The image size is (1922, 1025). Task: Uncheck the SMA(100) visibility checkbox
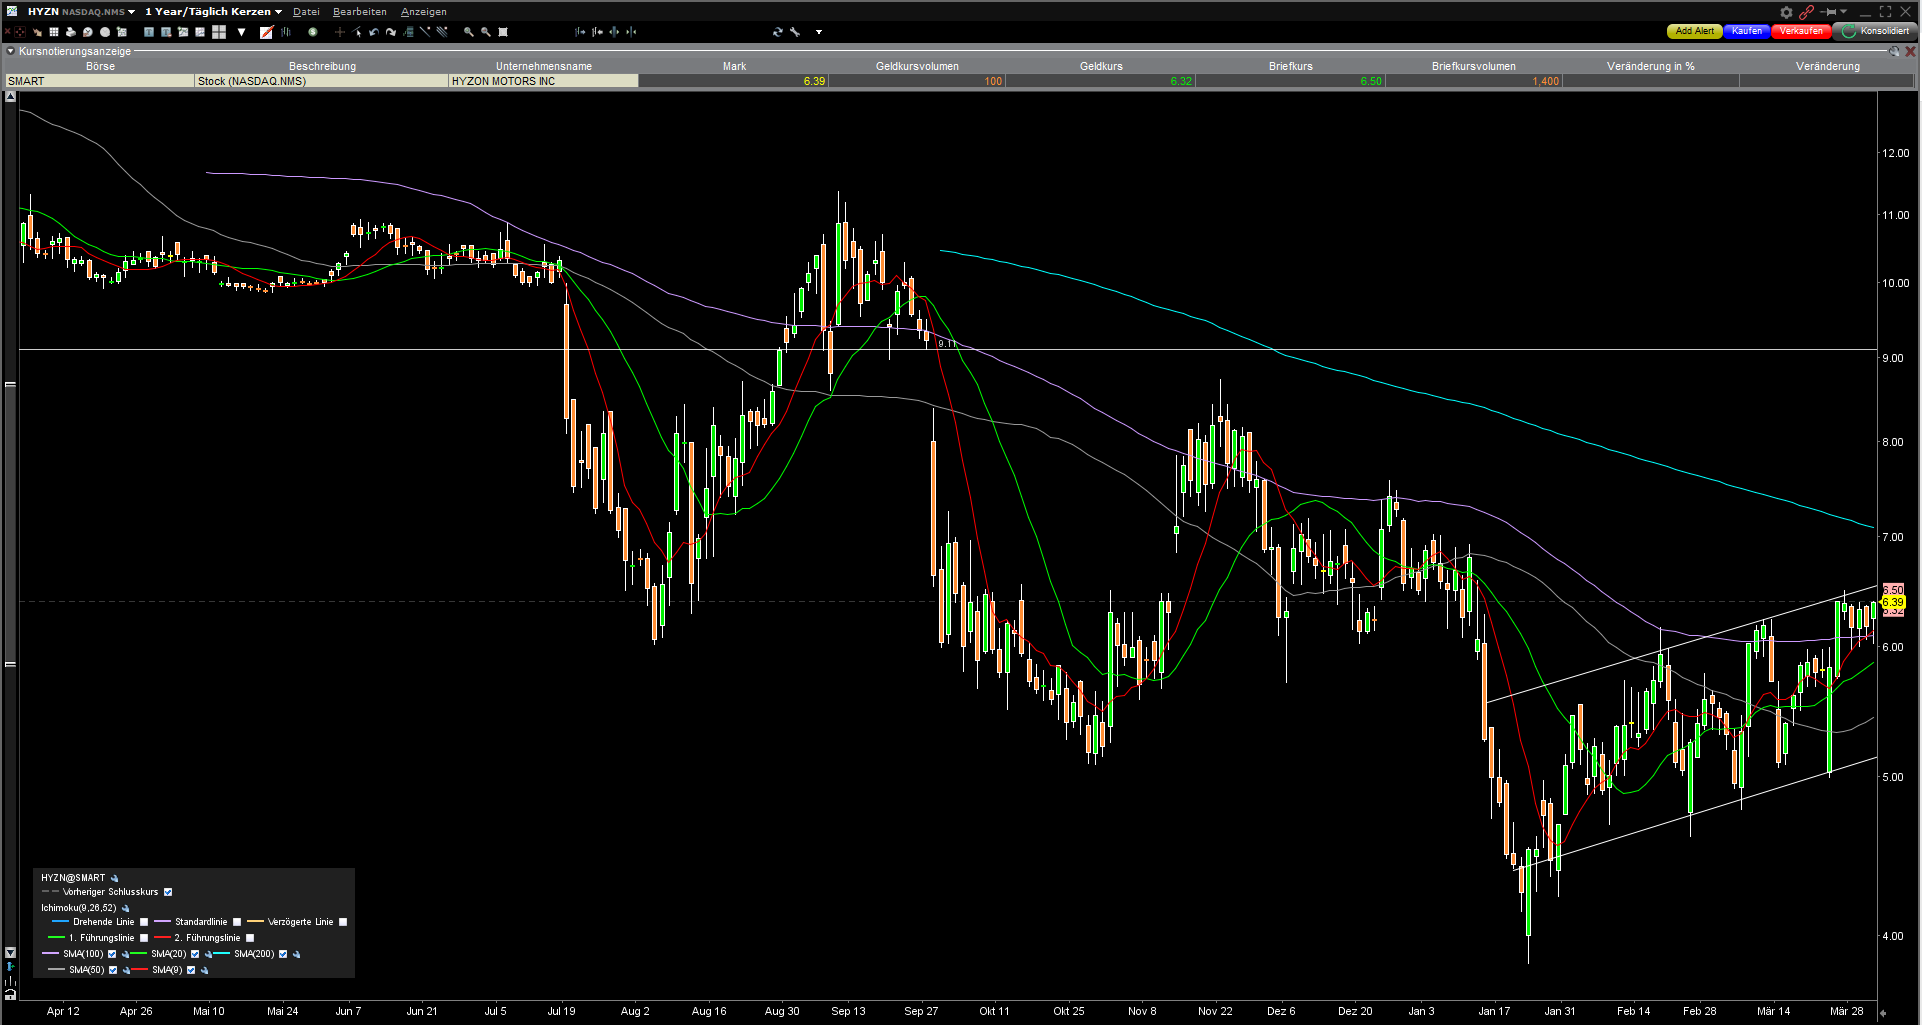[112, 954]
